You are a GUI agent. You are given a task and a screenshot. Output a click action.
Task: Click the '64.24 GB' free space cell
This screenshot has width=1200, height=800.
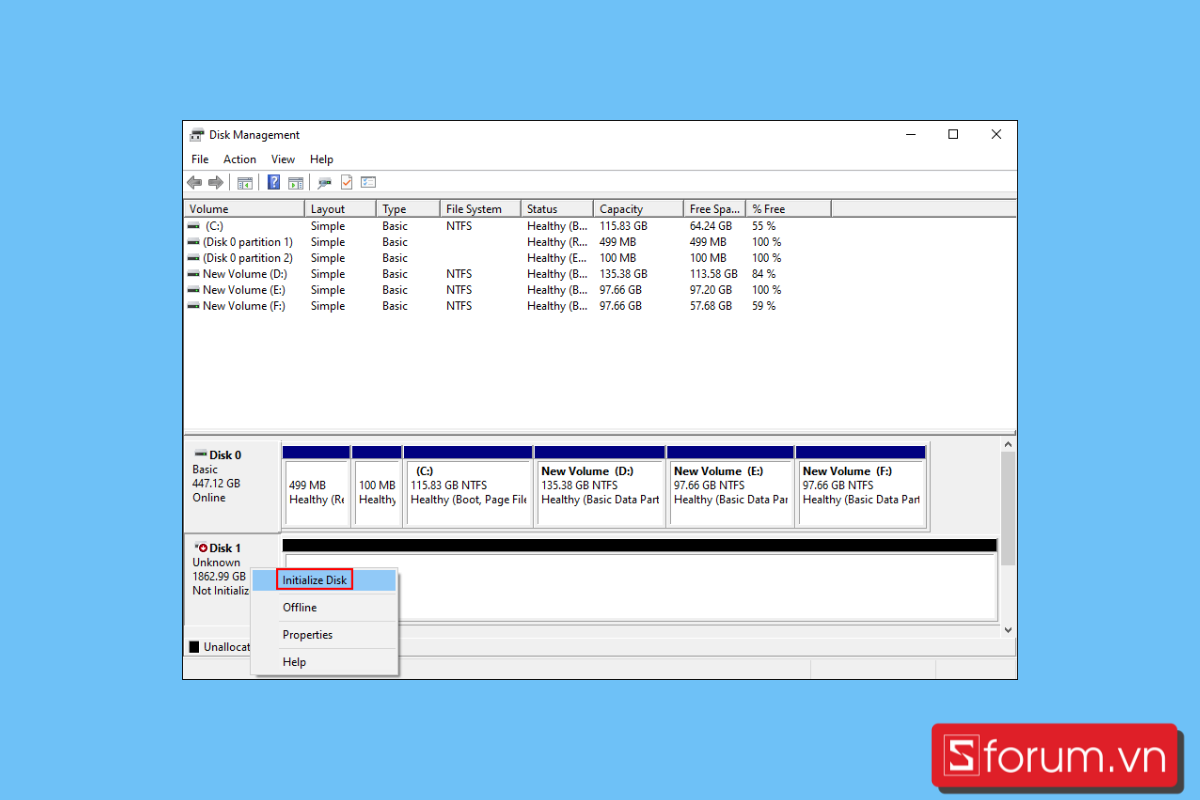click(711, 226)
